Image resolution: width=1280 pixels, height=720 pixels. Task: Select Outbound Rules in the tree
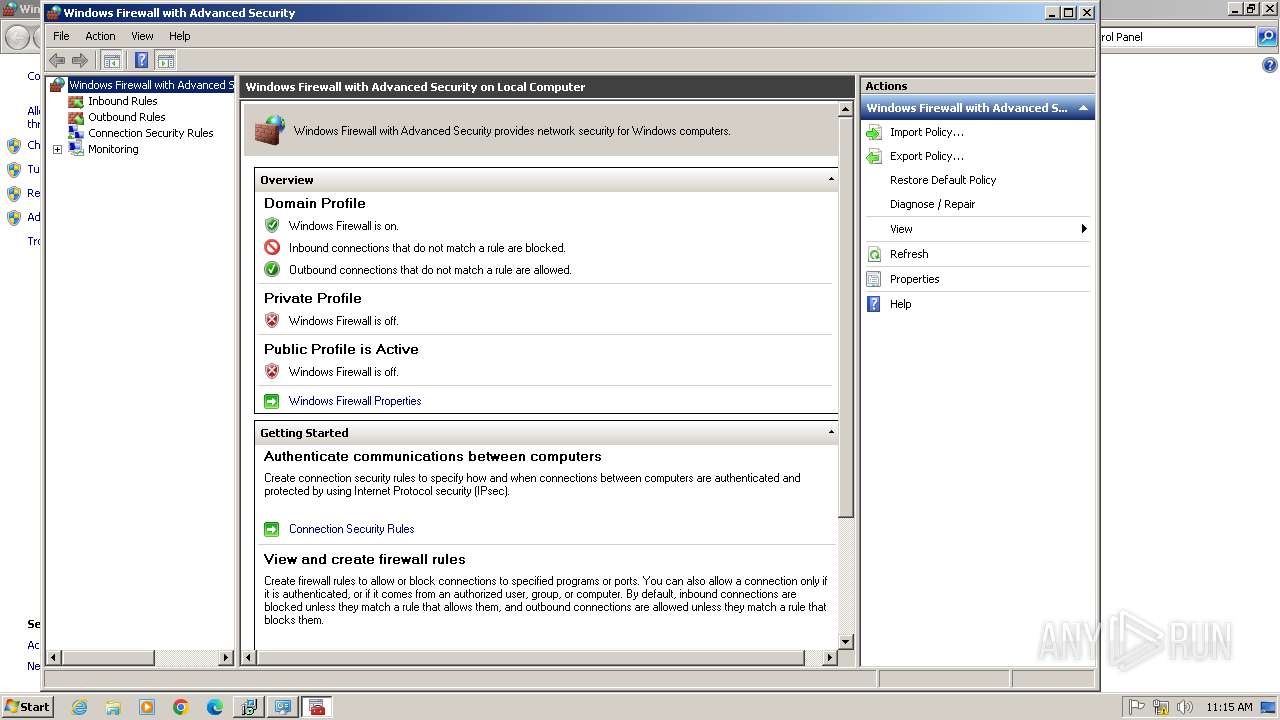click(x=127, y=117)
